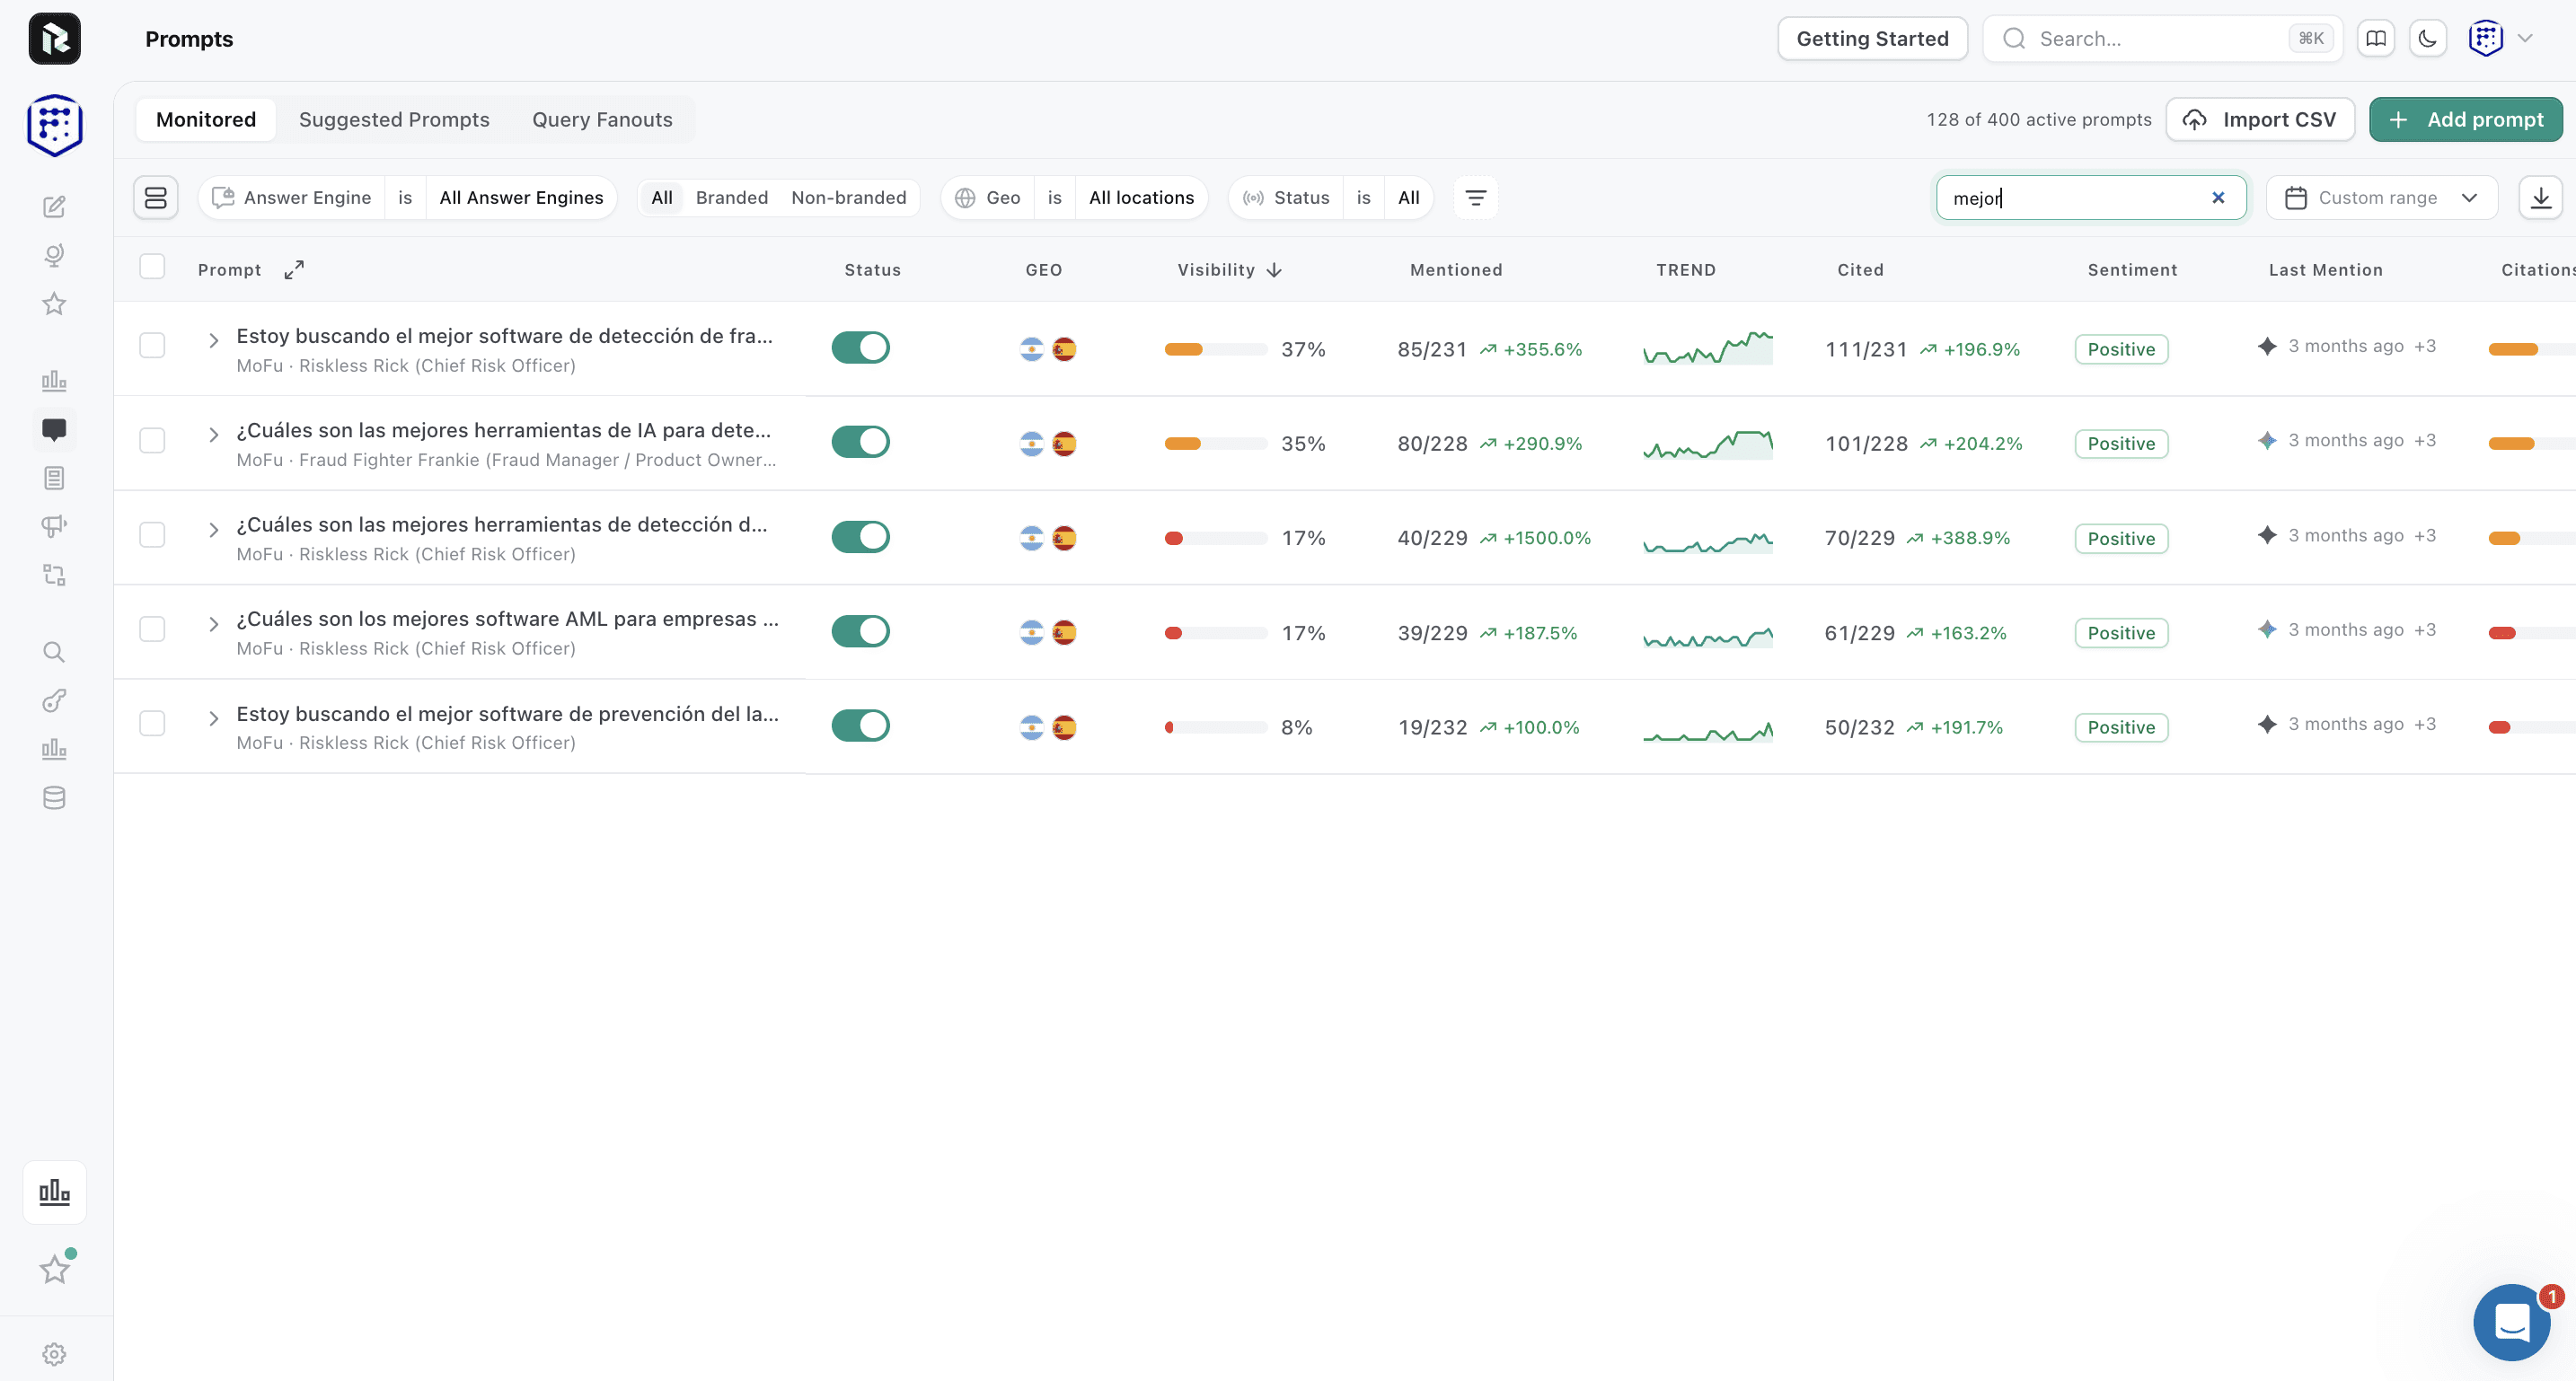Open the Custom range date dropdown
The width and height of the screenshot is (2576, 1381).
click(x=2381, y=198)
